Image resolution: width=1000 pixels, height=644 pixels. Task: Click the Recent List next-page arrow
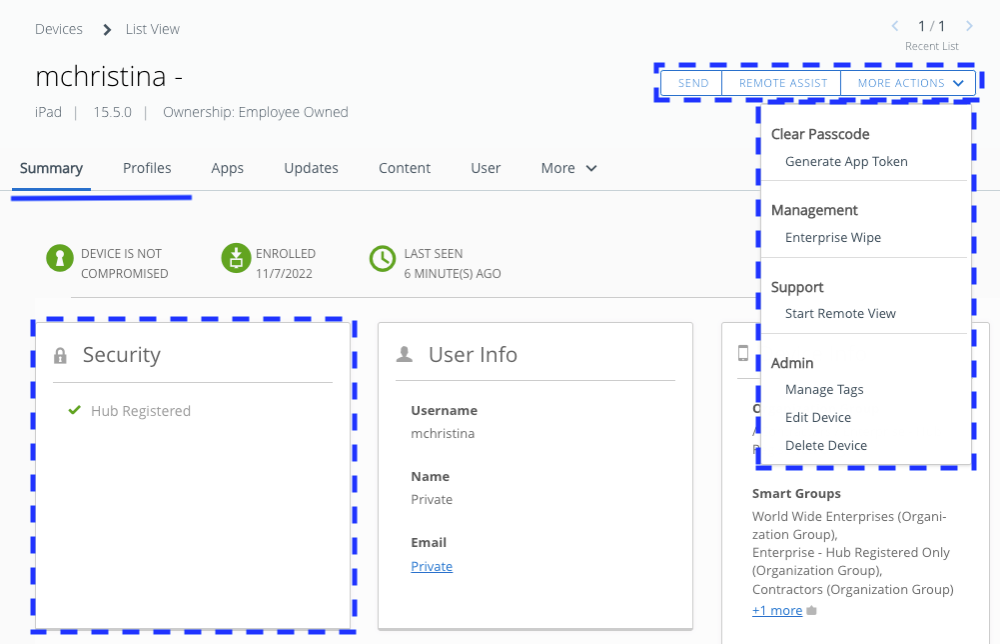click(x=967, y=26)
